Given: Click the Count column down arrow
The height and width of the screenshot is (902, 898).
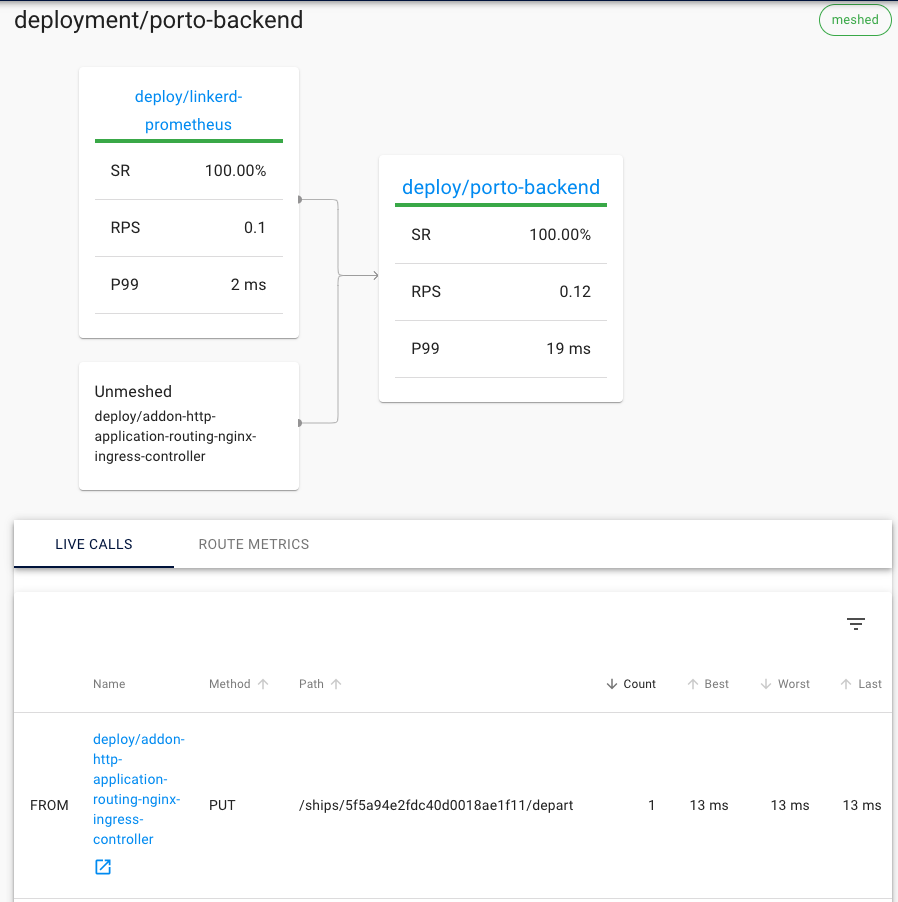Looking at the screenshot, I should point(612,684).
